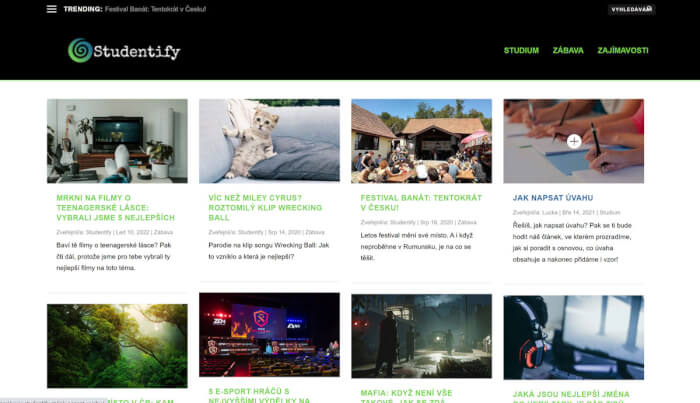Open article 5 e-sport hráčů s nejvyššími výdělky
The image size is (700, 403).
click(x=259, y=395)
